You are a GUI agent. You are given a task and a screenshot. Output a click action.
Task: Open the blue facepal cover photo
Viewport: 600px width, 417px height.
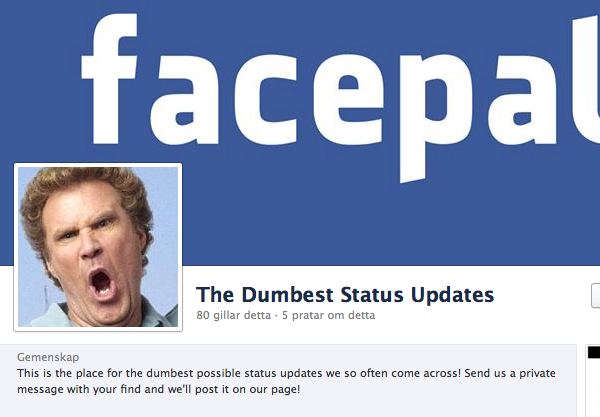coord(300,132)
